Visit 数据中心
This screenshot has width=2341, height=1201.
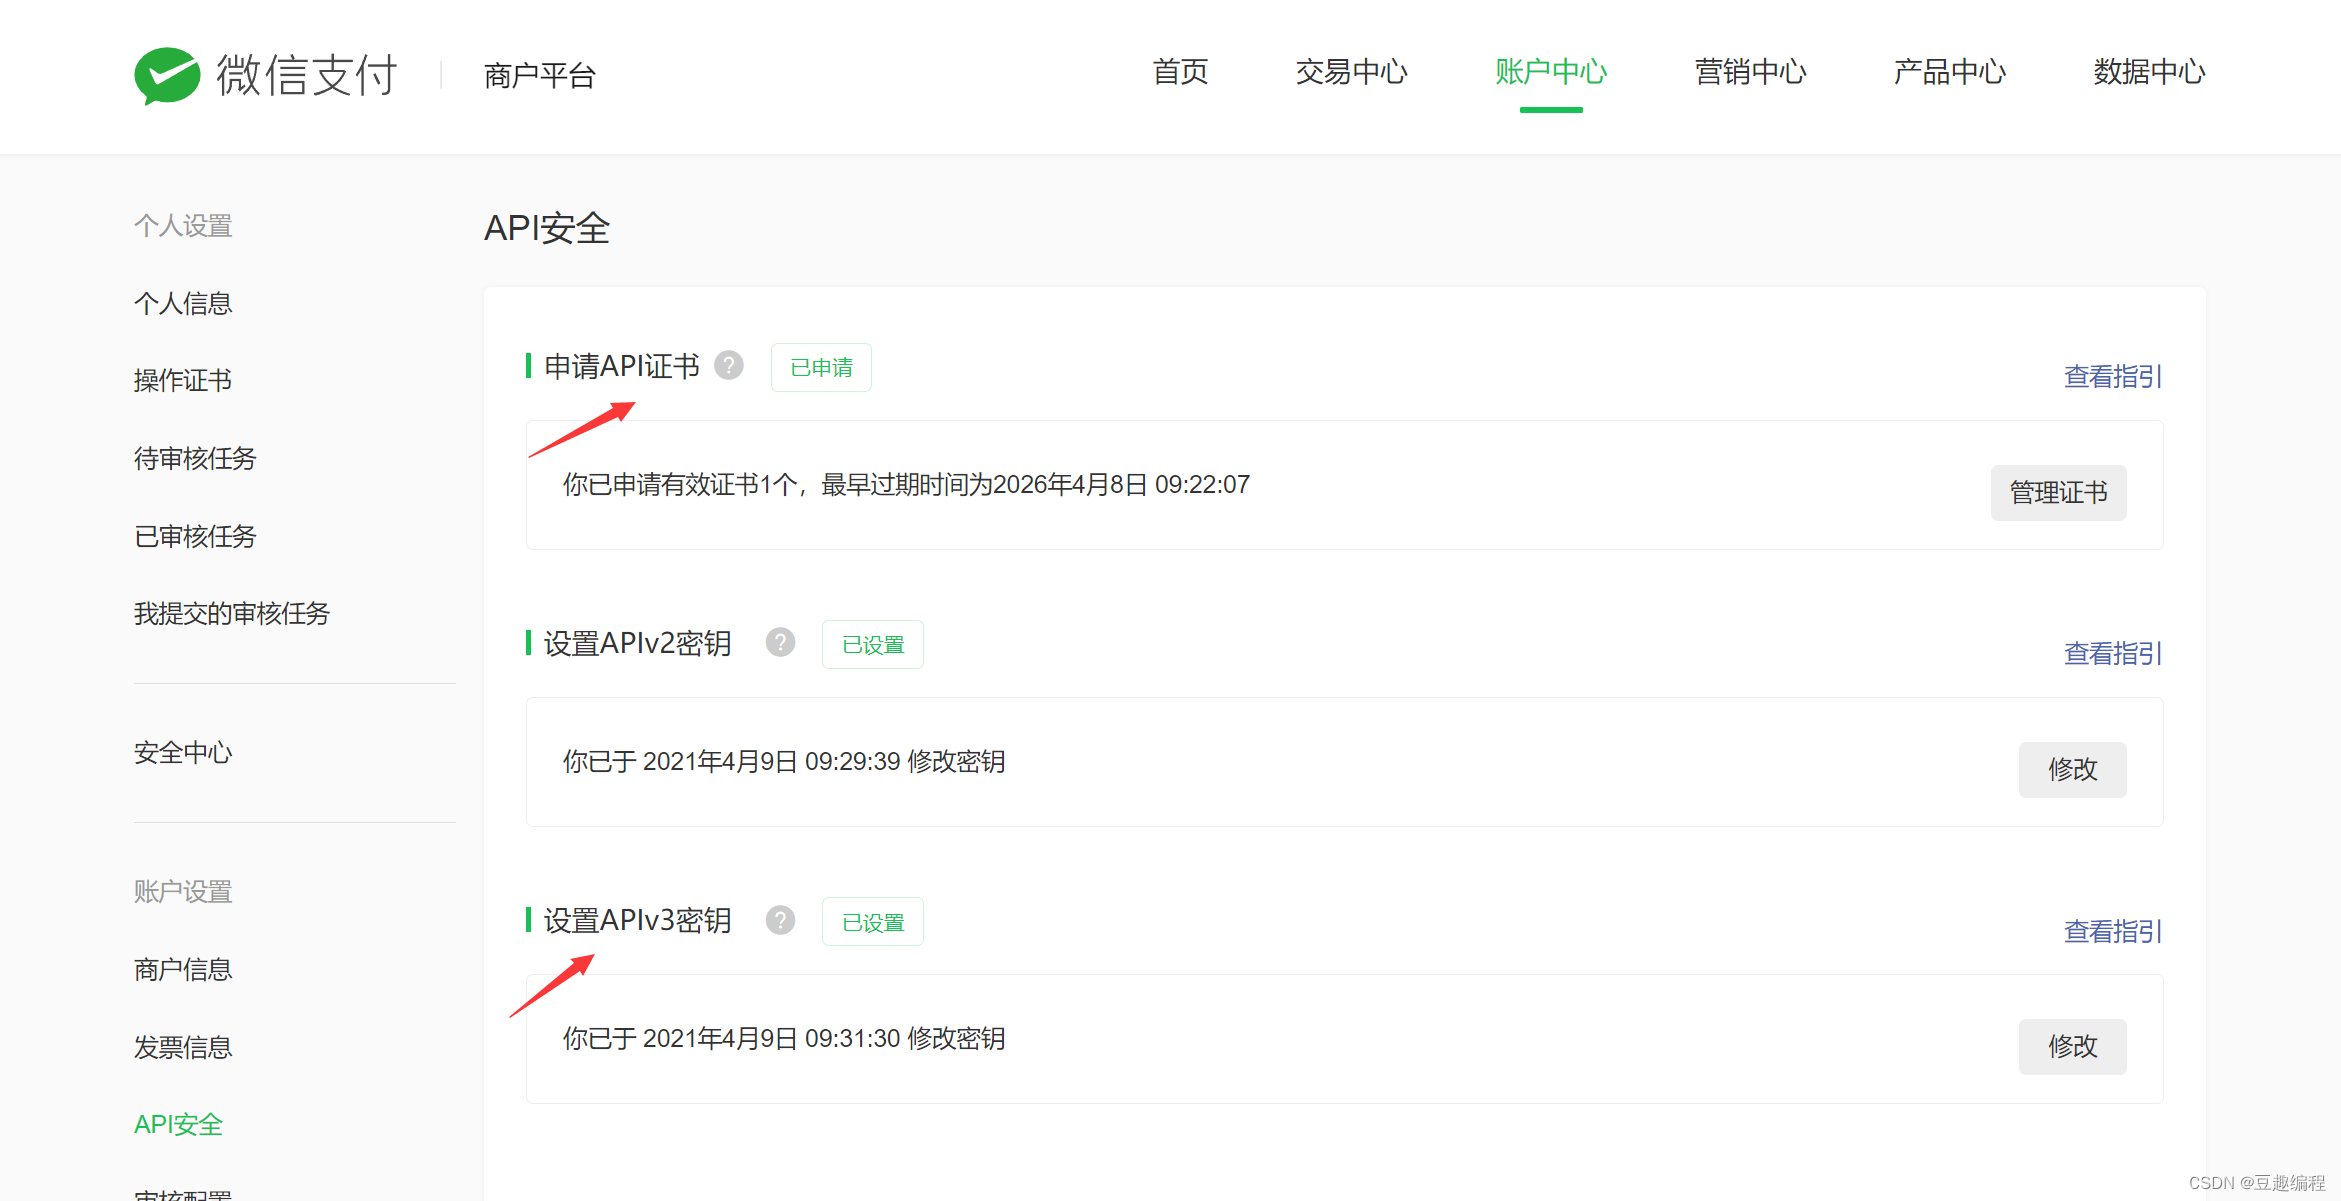click(2147, 72)
